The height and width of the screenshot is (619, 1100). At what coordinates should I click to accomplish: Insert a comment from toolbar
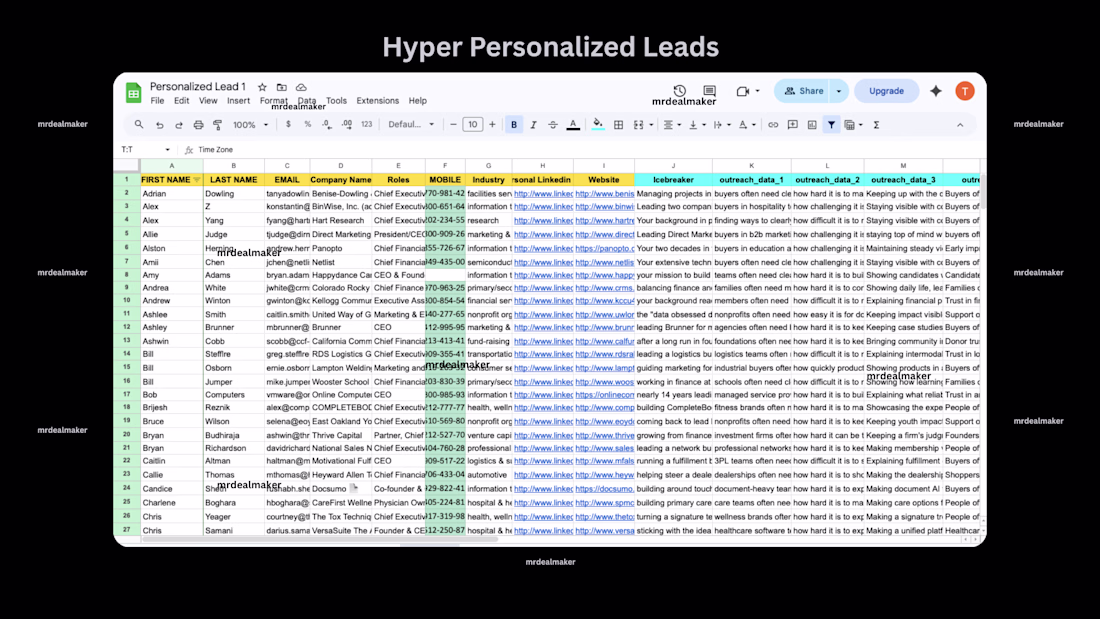792,125
